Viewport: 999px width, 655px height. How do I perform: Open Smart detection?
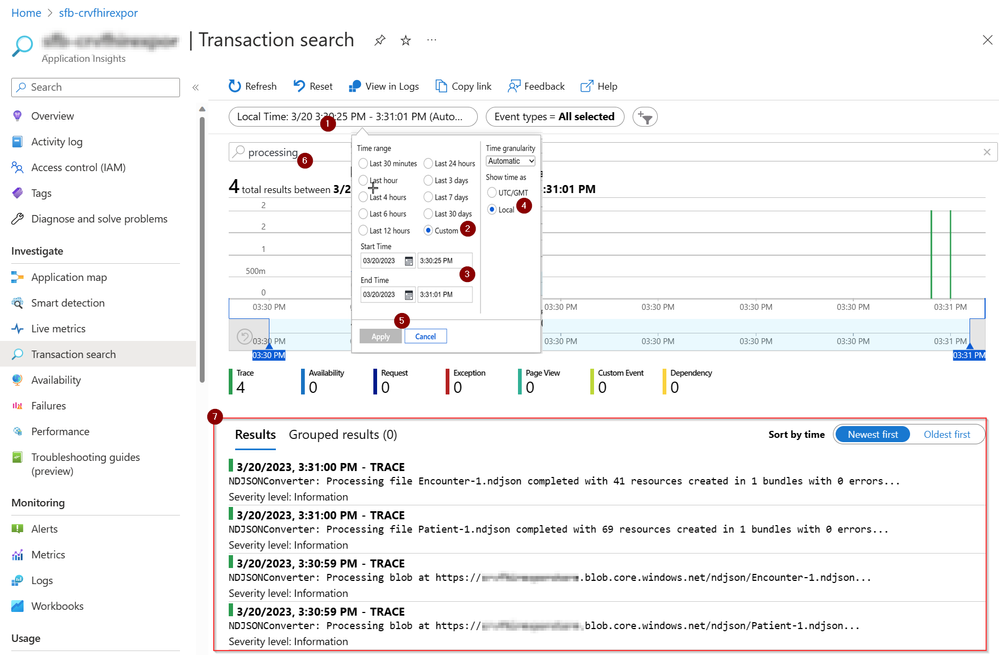point(68,303)
